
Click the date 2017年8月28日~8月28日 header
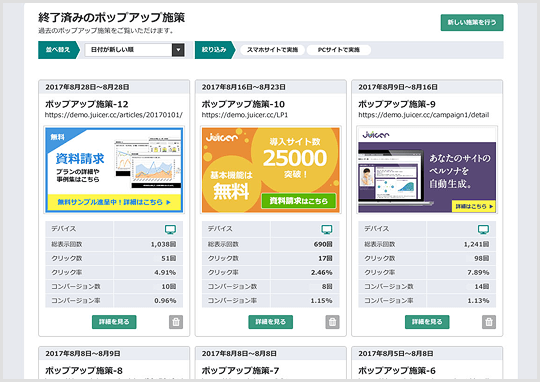coord(87,87)
